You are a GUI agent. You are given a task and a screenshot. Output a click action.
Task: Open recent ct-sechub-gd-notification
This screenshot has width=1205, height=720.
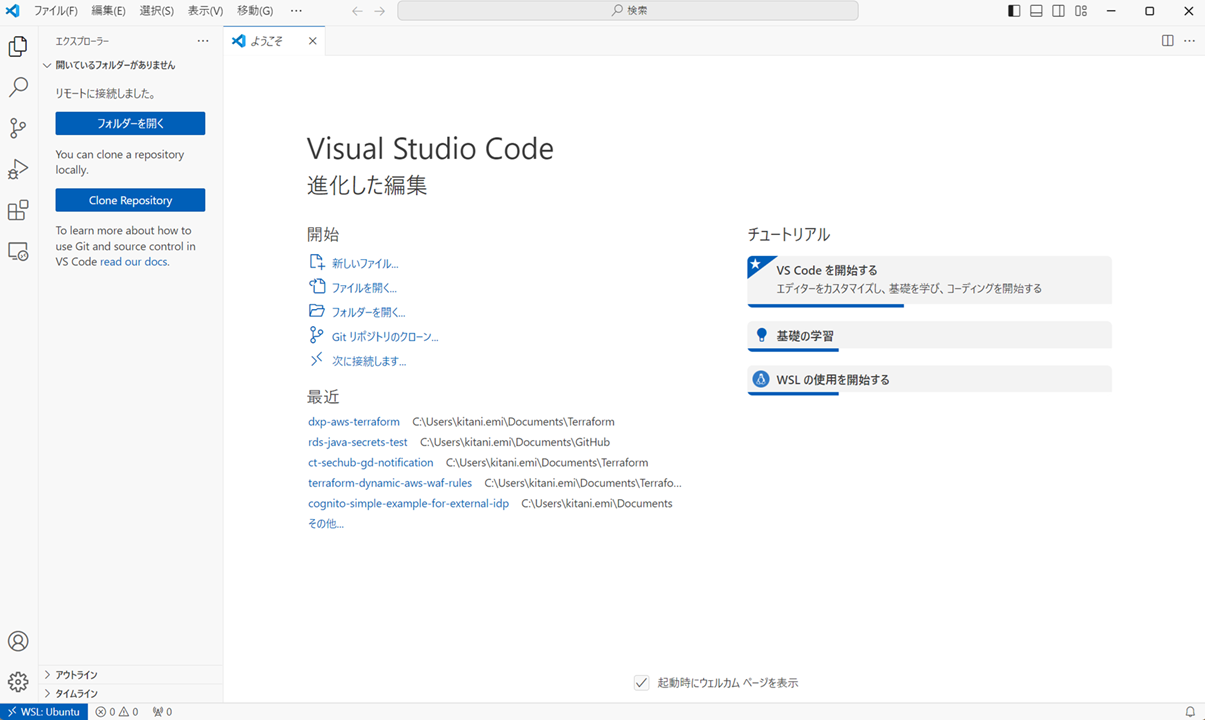pyautogui.click(x=371, y=463)
